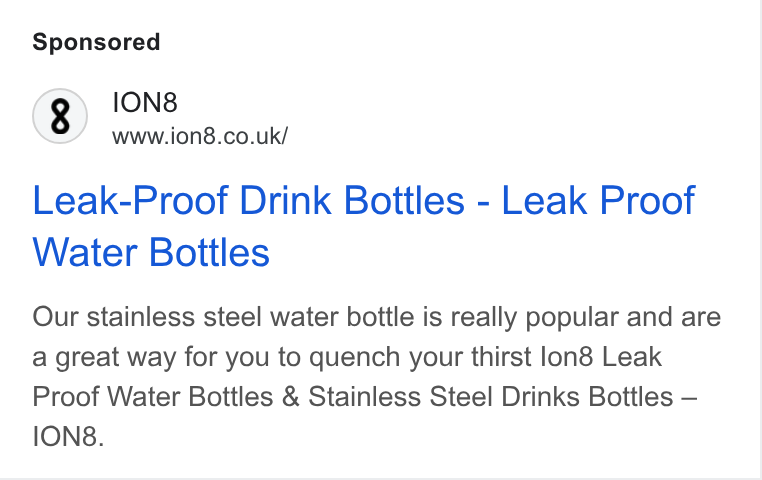
Task: Visit the www.ion8.co.uk URL text
Action: click(200, 136)
